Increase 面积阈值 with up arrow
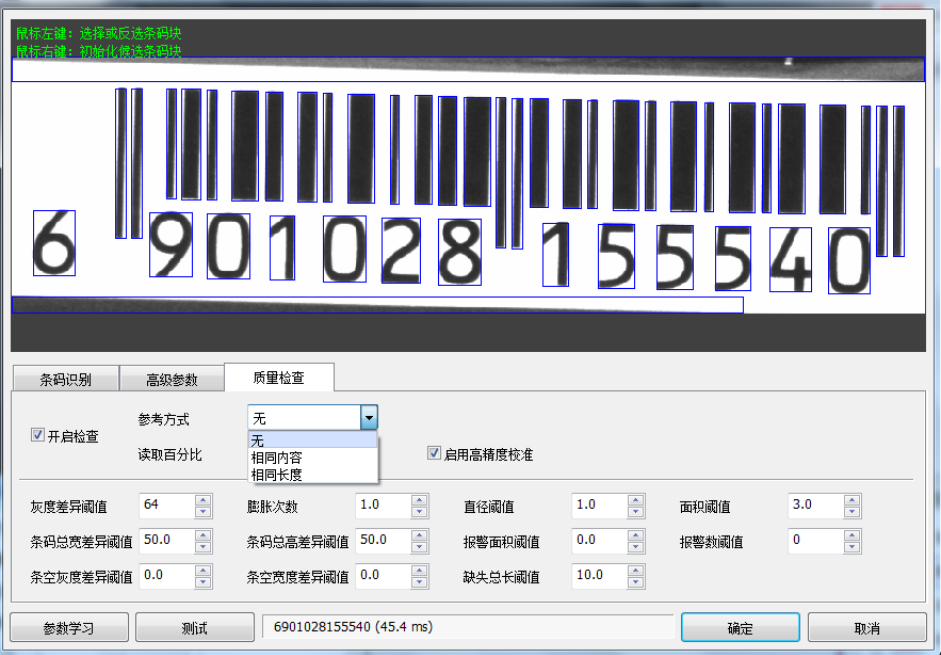Viewport: 941px width, 655px height. coord(852,500)
